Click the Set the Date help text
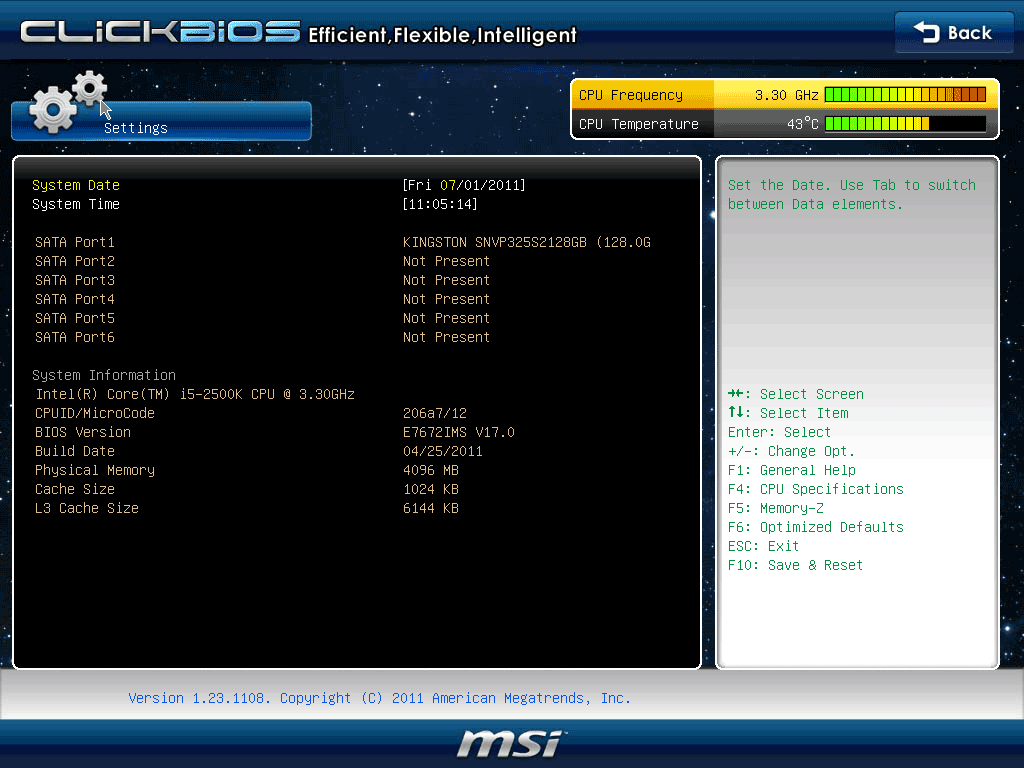 (852, 195)
